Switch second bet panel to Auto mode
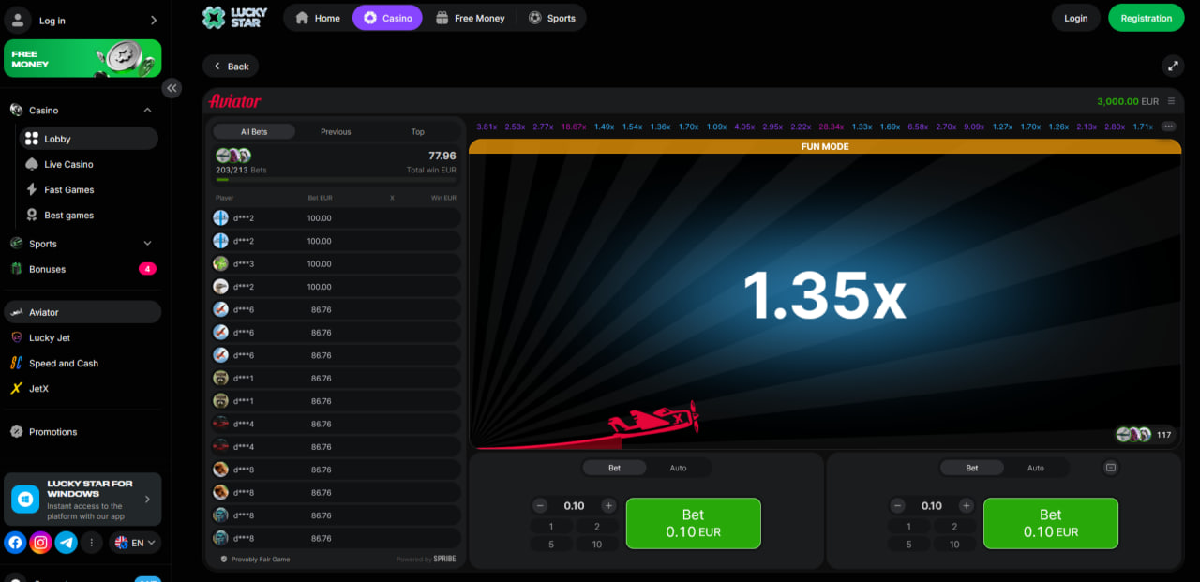 (1036, 467)
